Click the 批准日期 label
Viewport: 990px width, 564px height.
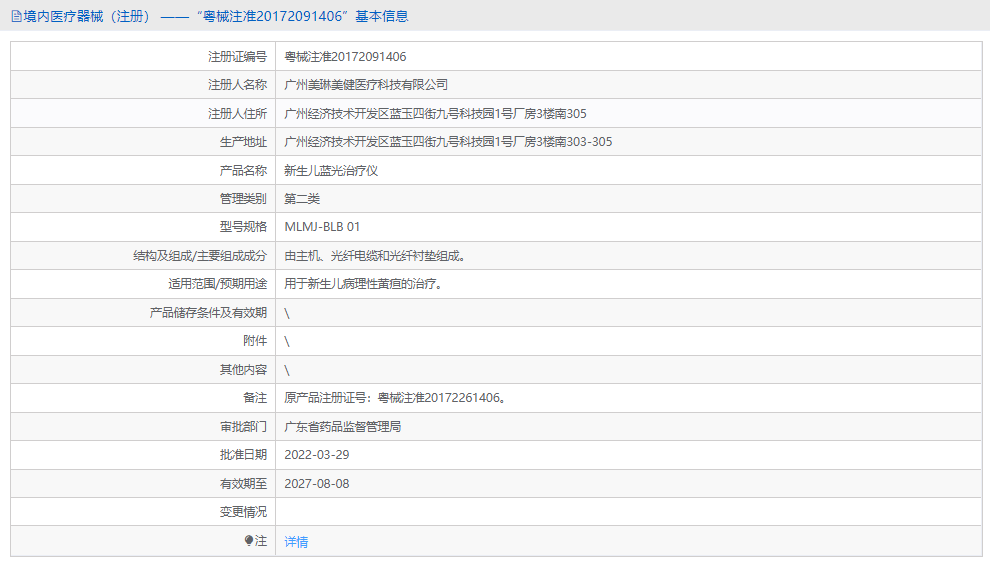tap(243, 455)
